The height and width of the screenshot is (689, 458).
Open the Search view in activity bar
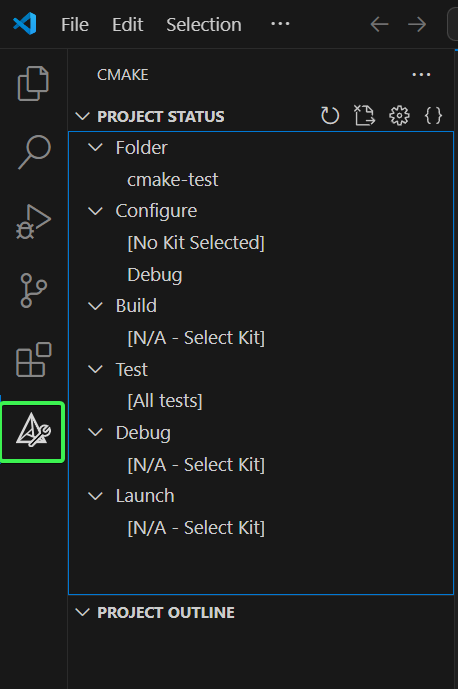click(34, 152)
